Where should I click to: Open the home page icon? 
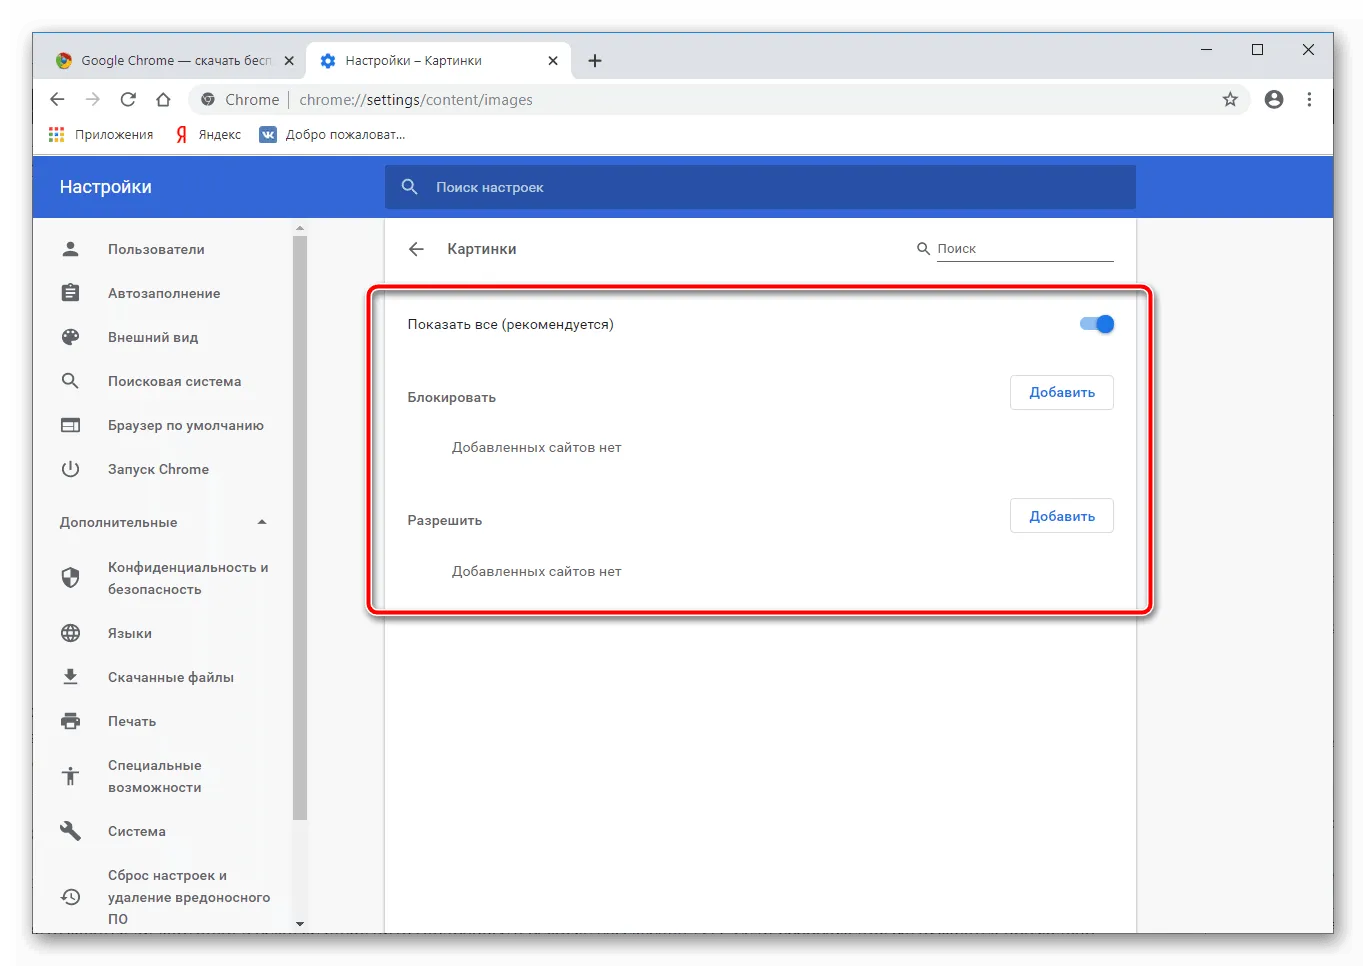coord(163,99)
